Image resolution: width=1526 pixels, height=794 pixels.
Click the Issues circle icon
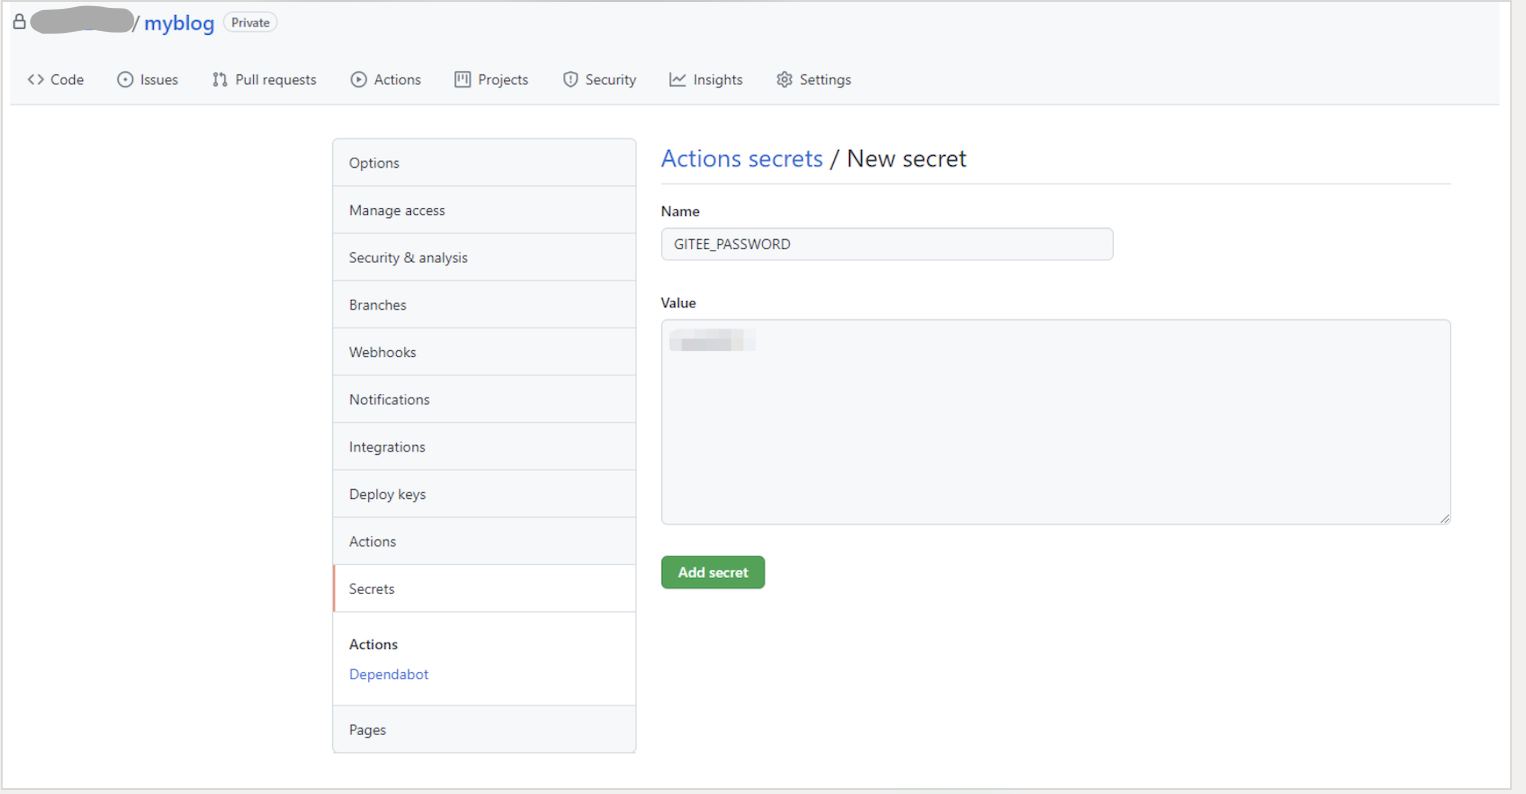(125, 80)
